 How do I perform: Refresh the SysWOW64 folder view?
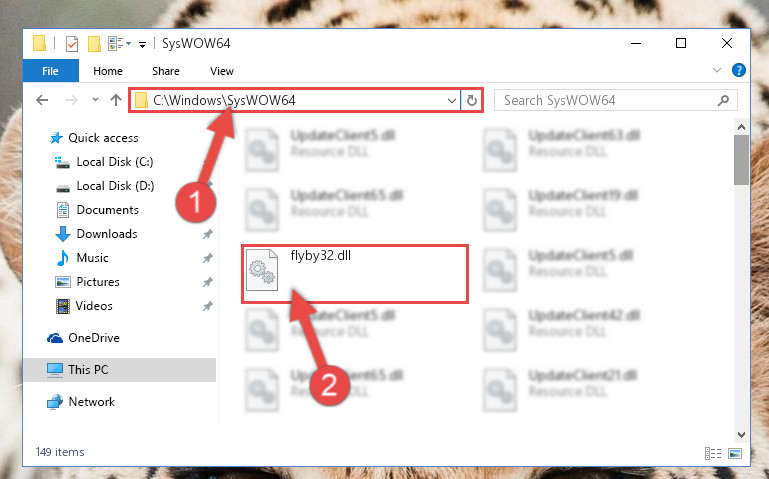[472, 101]
